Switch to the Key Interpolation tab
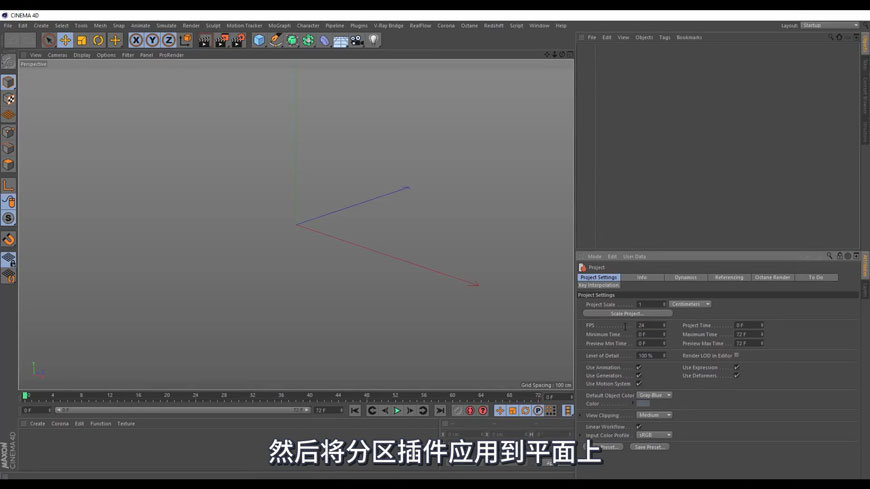This screenshot has height=489, width=870. [598, 285]
